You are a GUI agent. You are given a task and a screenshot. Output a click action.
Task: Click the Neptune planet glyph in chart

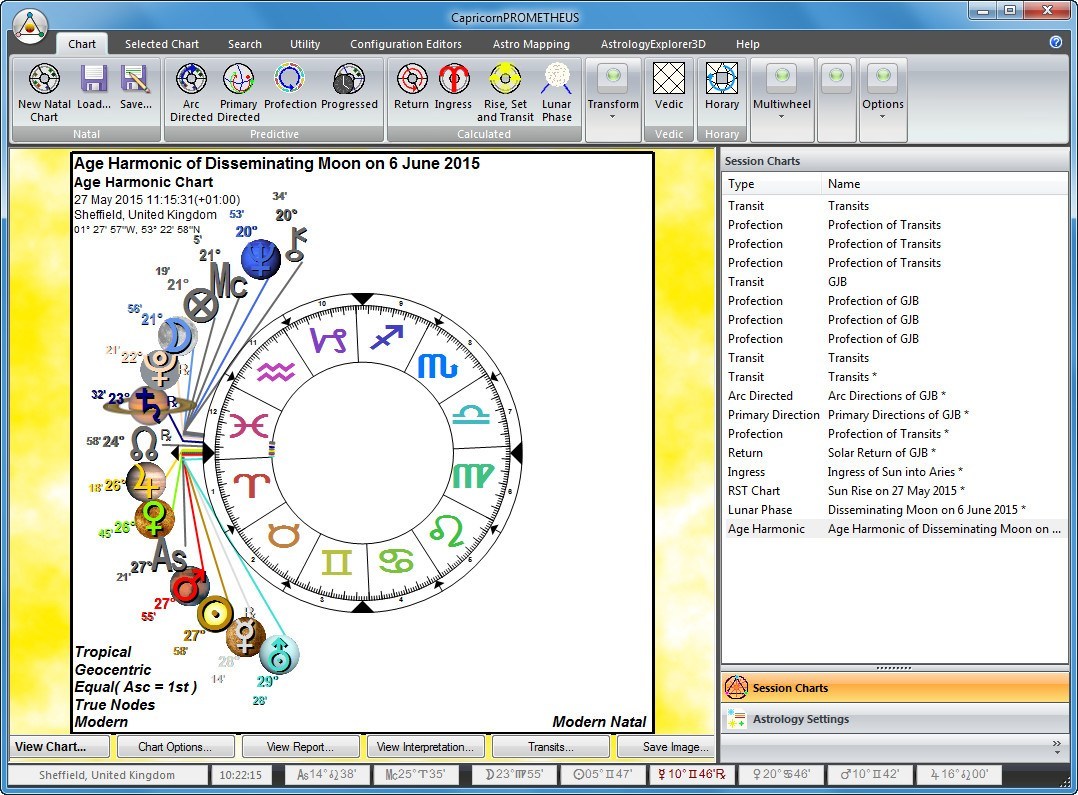click(261, 259)
